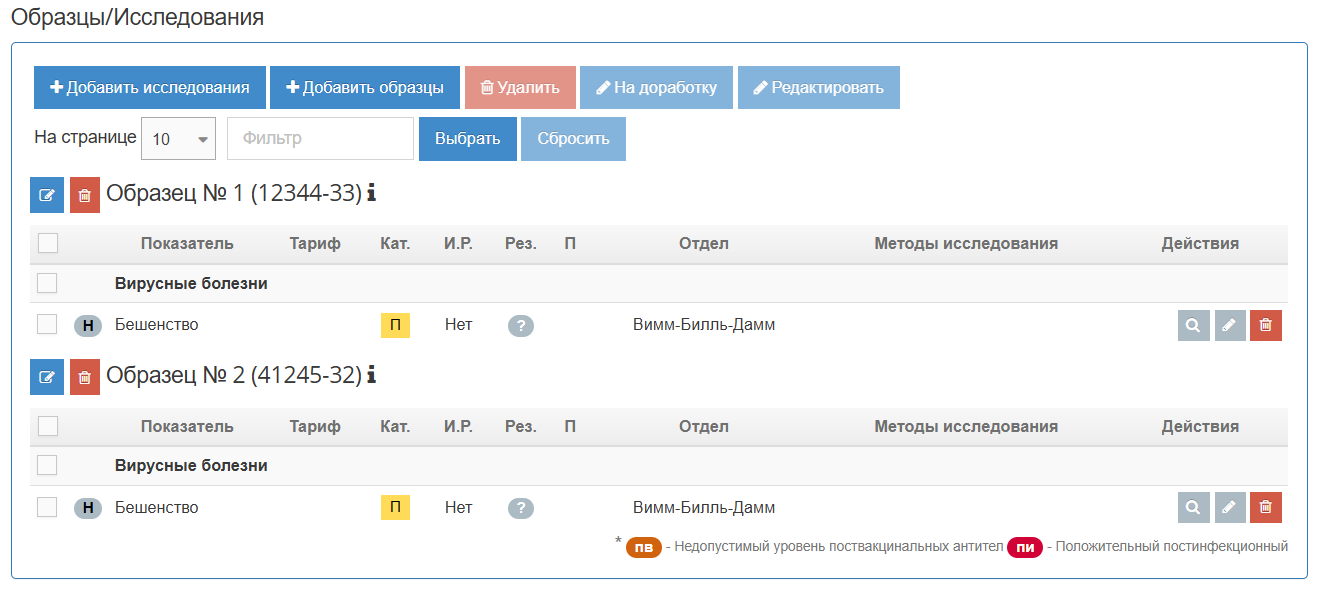This screenshot has height=594, width=1320.
Task: Click the info icon next to Образец № 2
Action: [x=372, y=375]
